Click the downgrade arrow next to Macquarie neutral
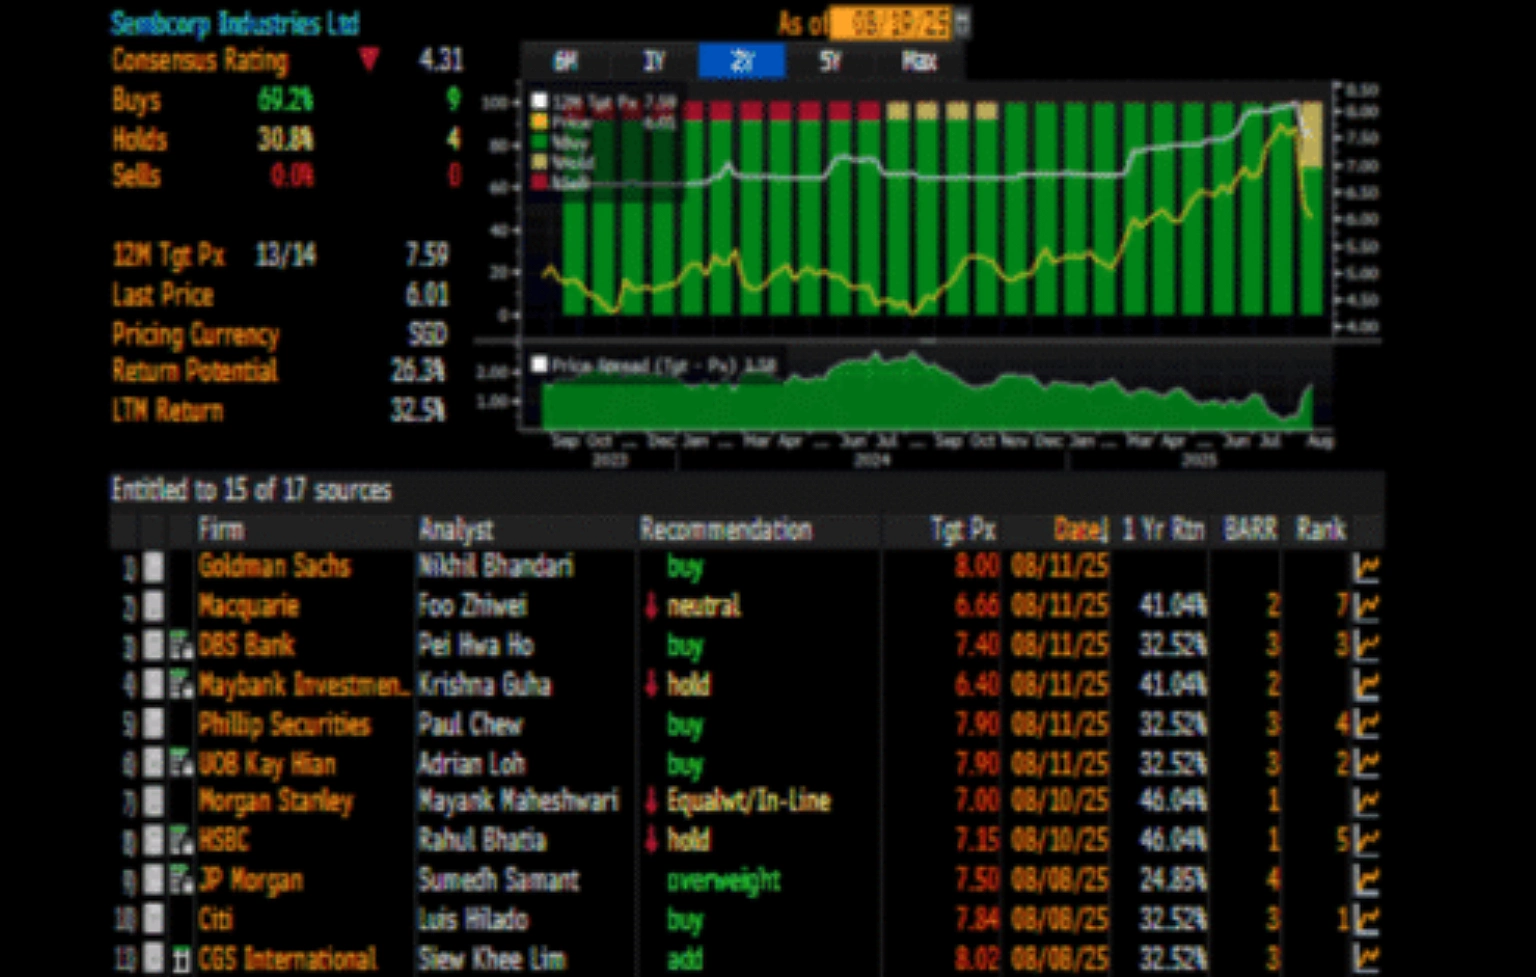The width and height of the screenshot is (1536, 977). (651, 606)
